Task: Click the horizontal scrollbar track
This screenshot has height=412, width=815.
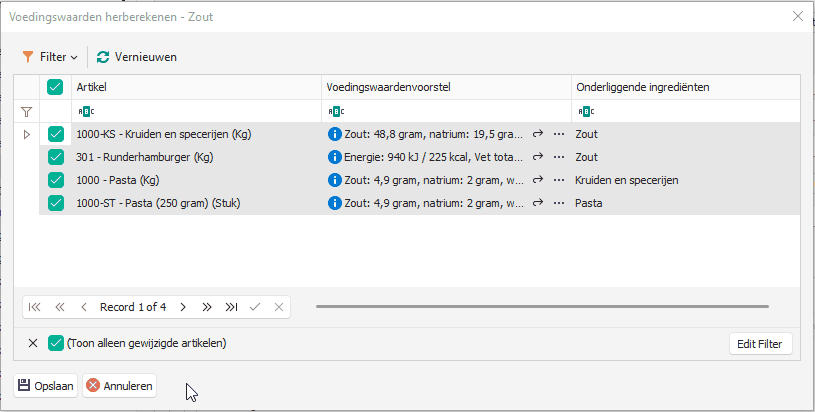Action: (x=540, y=307)
